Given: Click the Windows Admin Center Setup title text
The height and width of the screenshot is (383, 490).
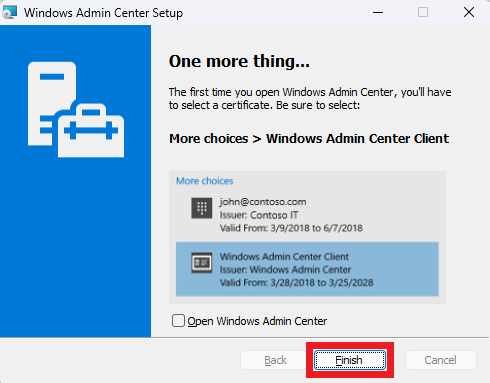Looking at the screenshot, I should (x=103, y=13).
